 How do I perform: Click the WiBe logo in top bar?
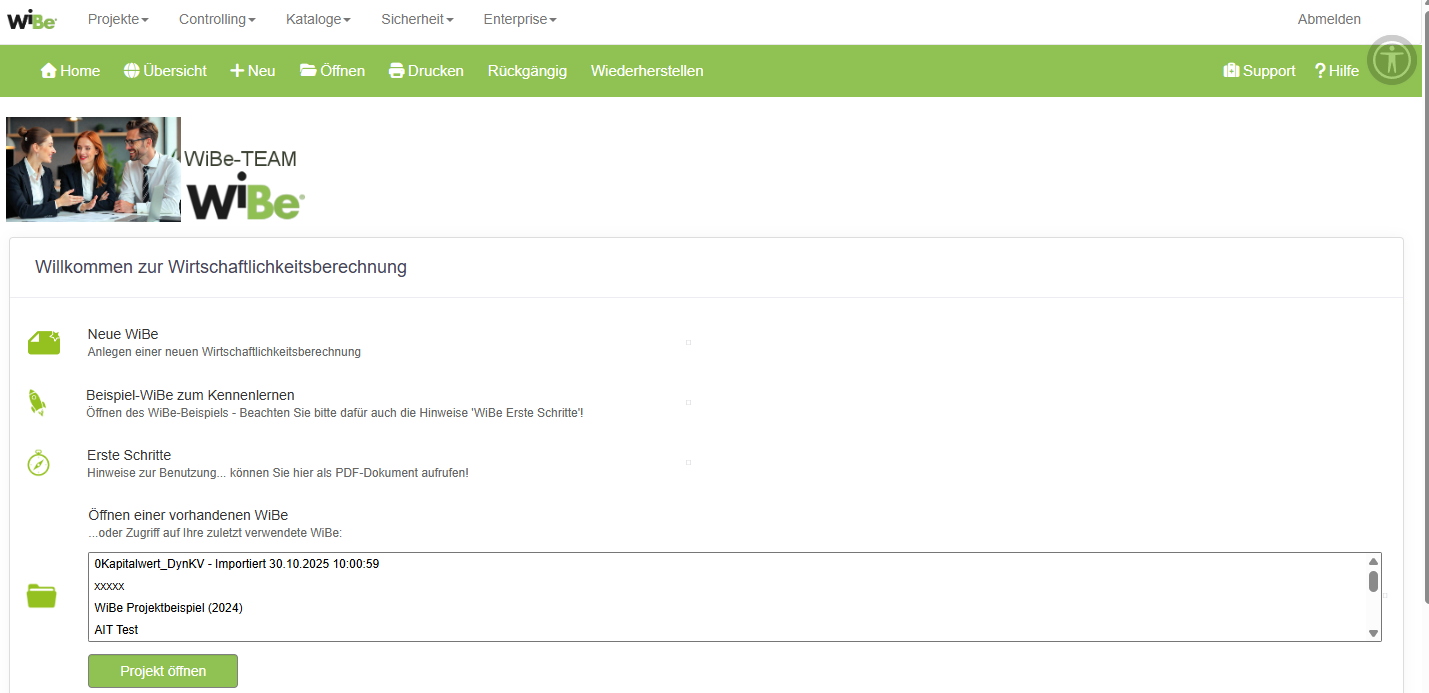pos(32,20)
